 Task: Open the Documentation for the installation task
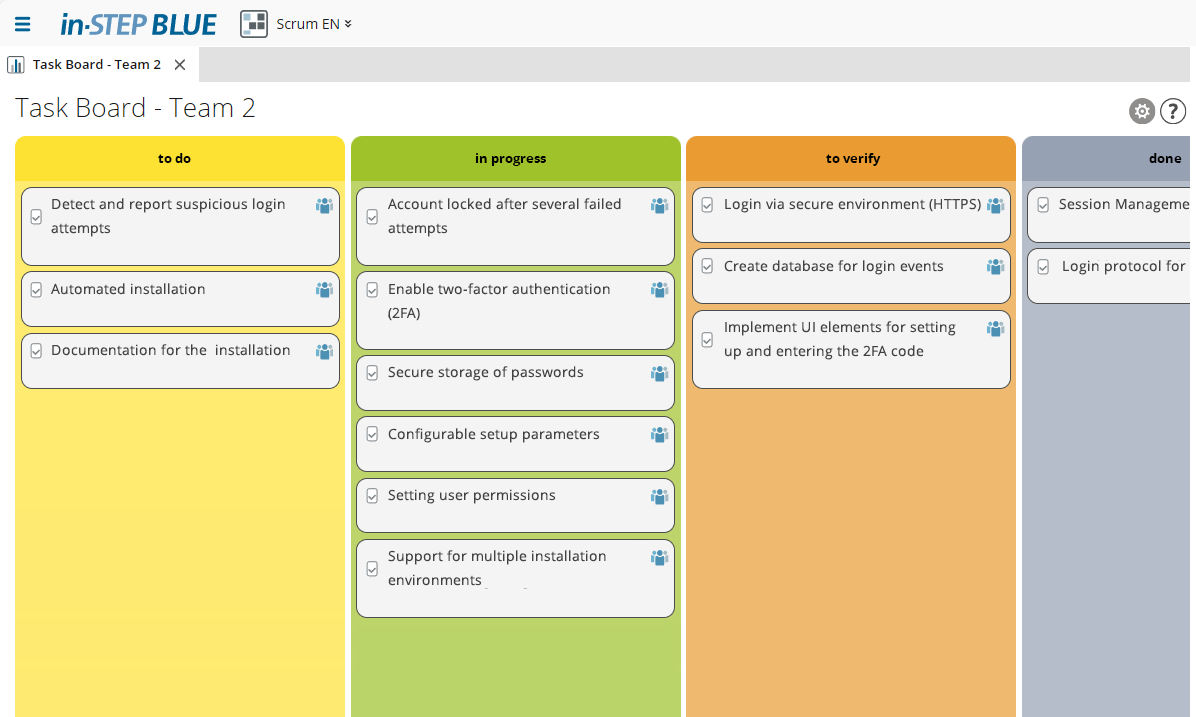pyautogui.click(x=171, y=351)
